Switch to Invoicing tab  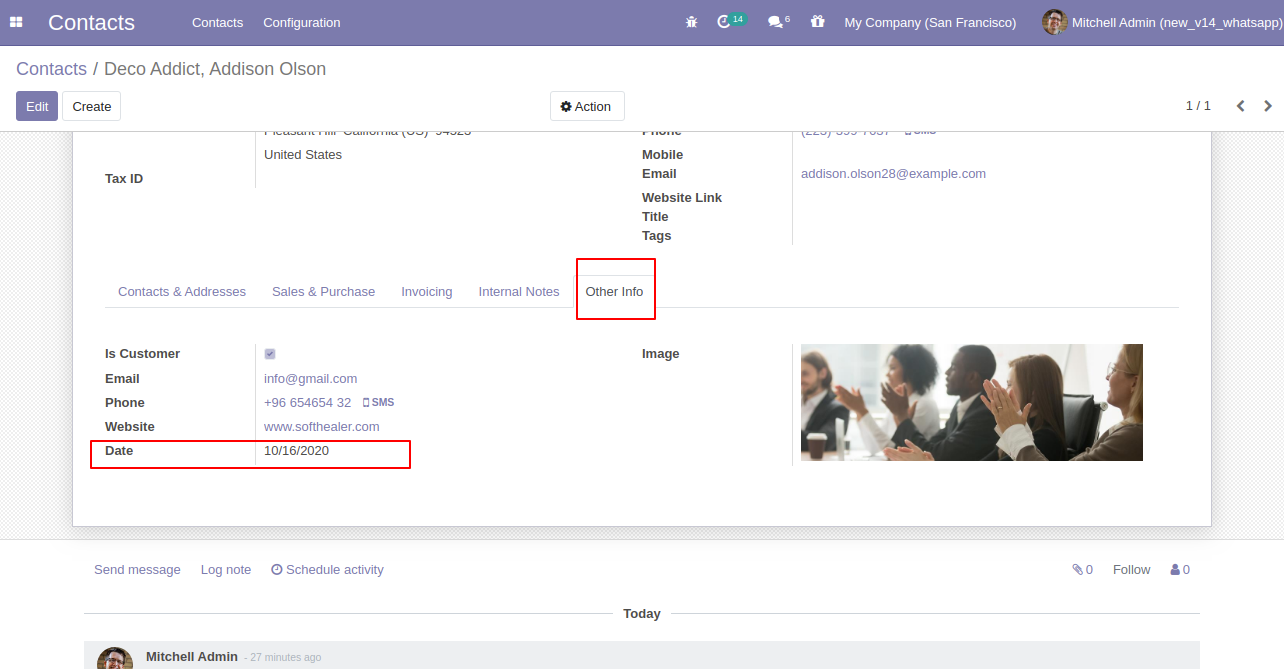[x=427, y=292]
